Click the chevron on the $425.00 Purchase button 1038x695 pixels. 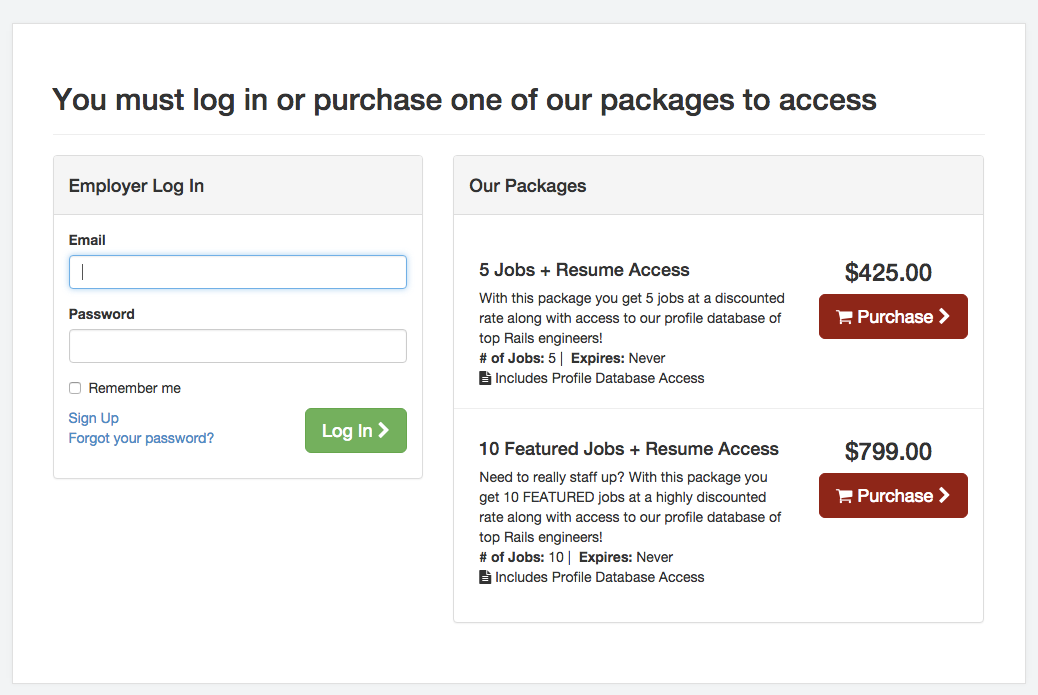[943, 317]
